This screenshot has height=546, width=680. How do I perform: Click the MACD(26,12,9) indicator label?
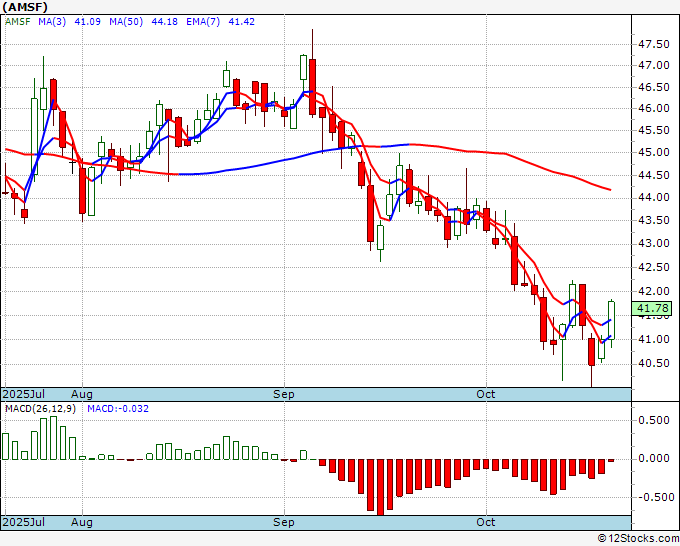click(40, 409)
